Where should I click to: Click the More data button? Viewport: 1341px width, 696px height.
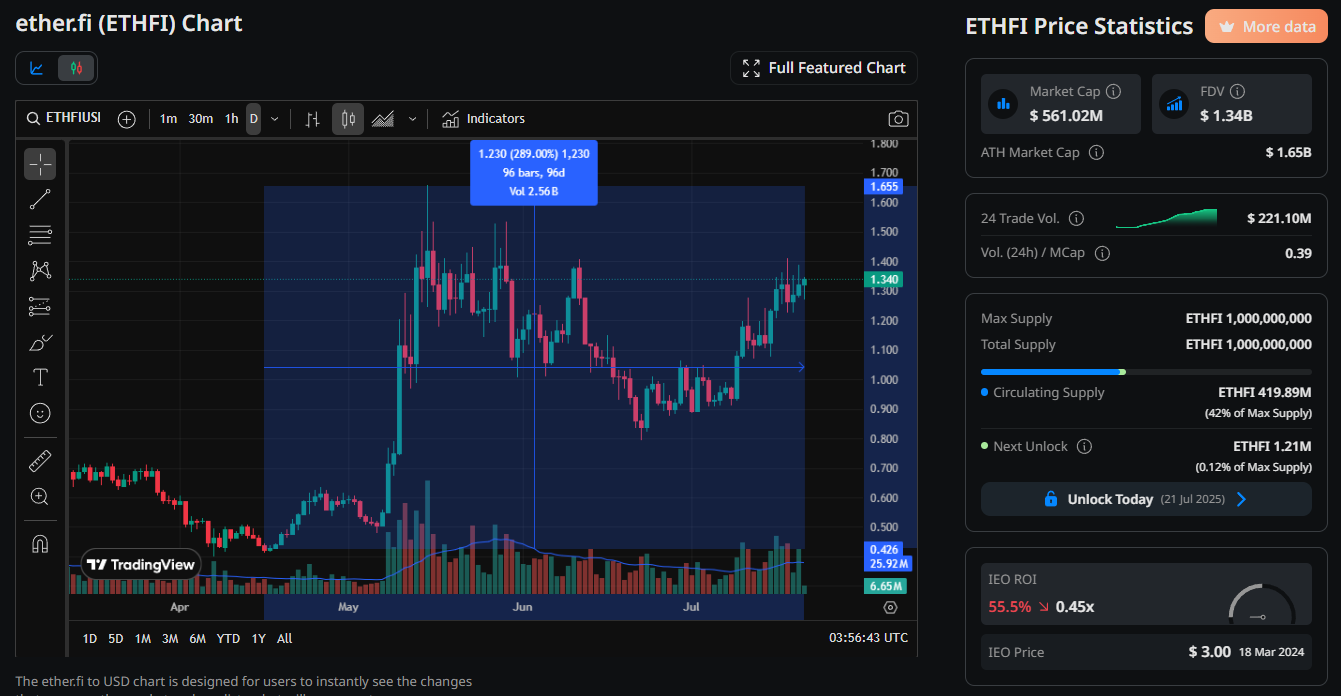click(1266, 27)
